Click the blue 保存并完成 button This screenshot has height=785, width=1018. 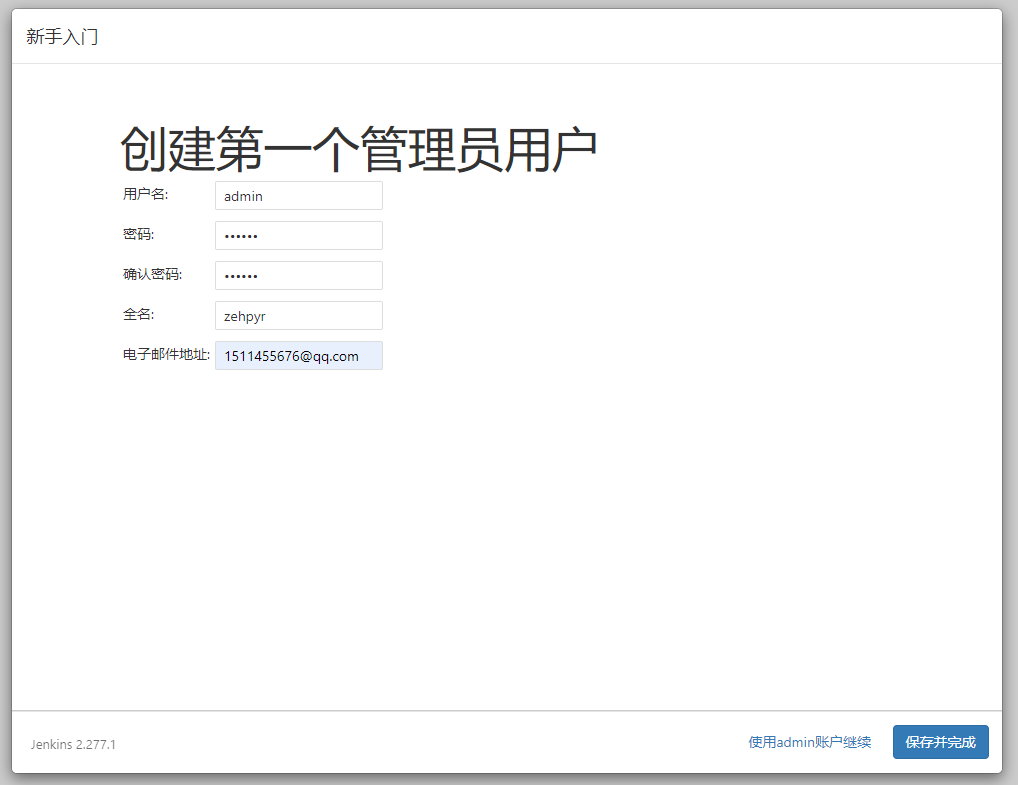tap(940, 742)
